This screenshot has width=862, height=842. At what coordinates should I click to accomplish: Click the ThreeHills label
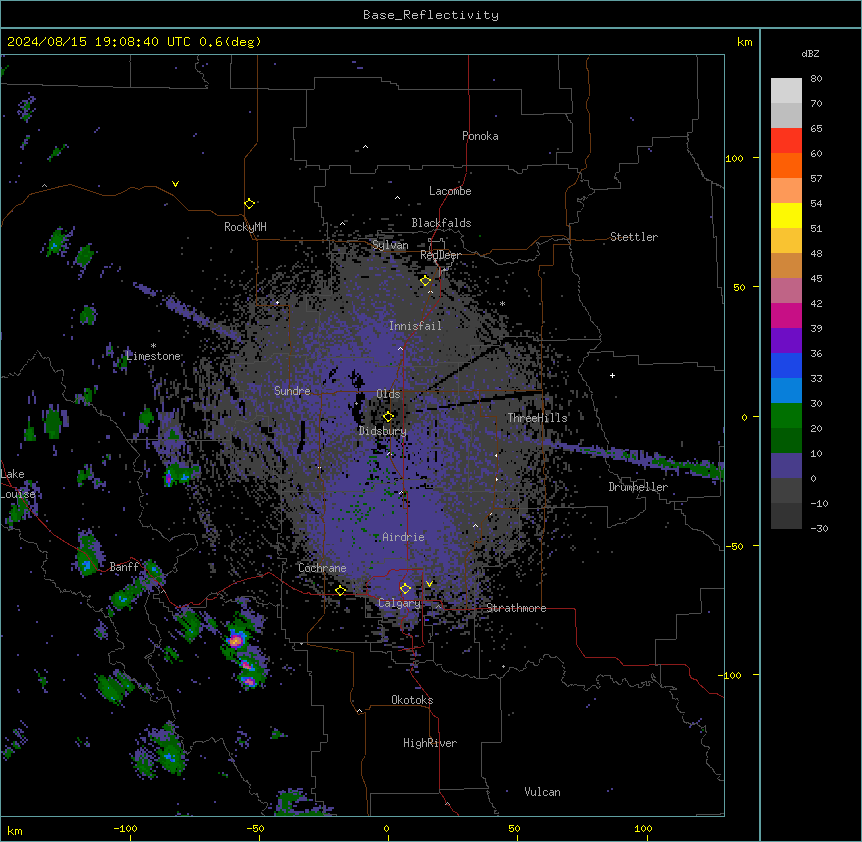[x=537, y=418]
